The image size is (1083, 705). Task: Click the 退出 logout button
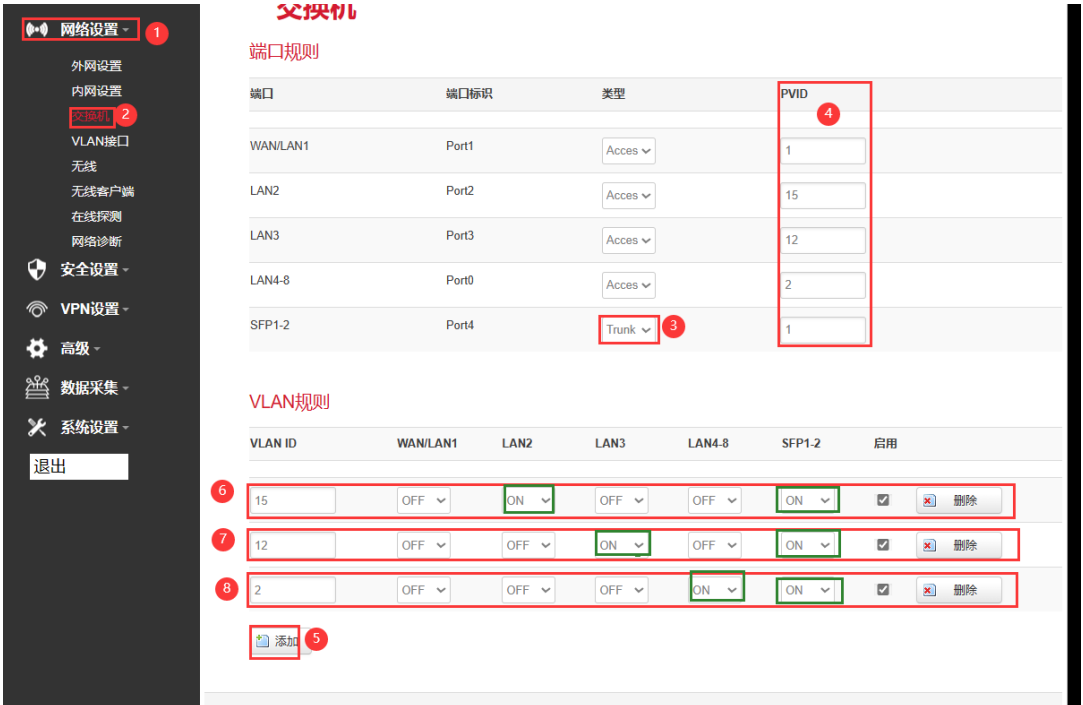[79, 467]
